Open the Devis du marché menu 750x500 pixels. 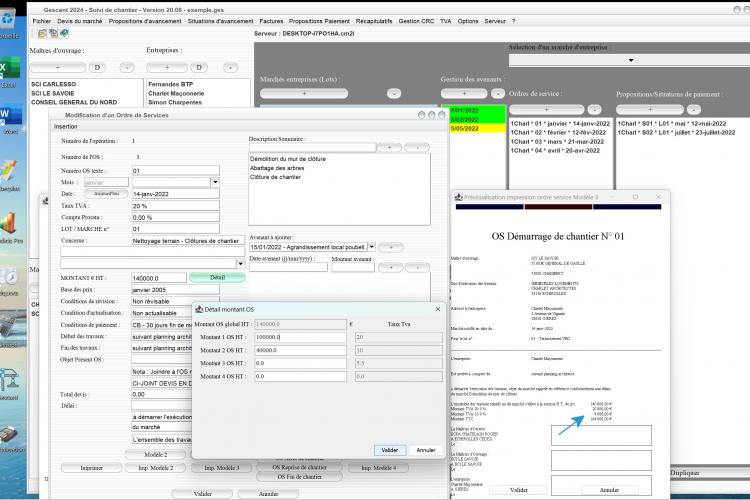[79, 21]
